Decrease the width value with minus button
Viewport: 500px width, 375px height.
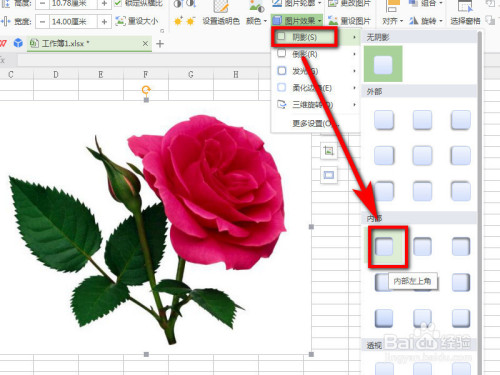(x=42, y=22)
